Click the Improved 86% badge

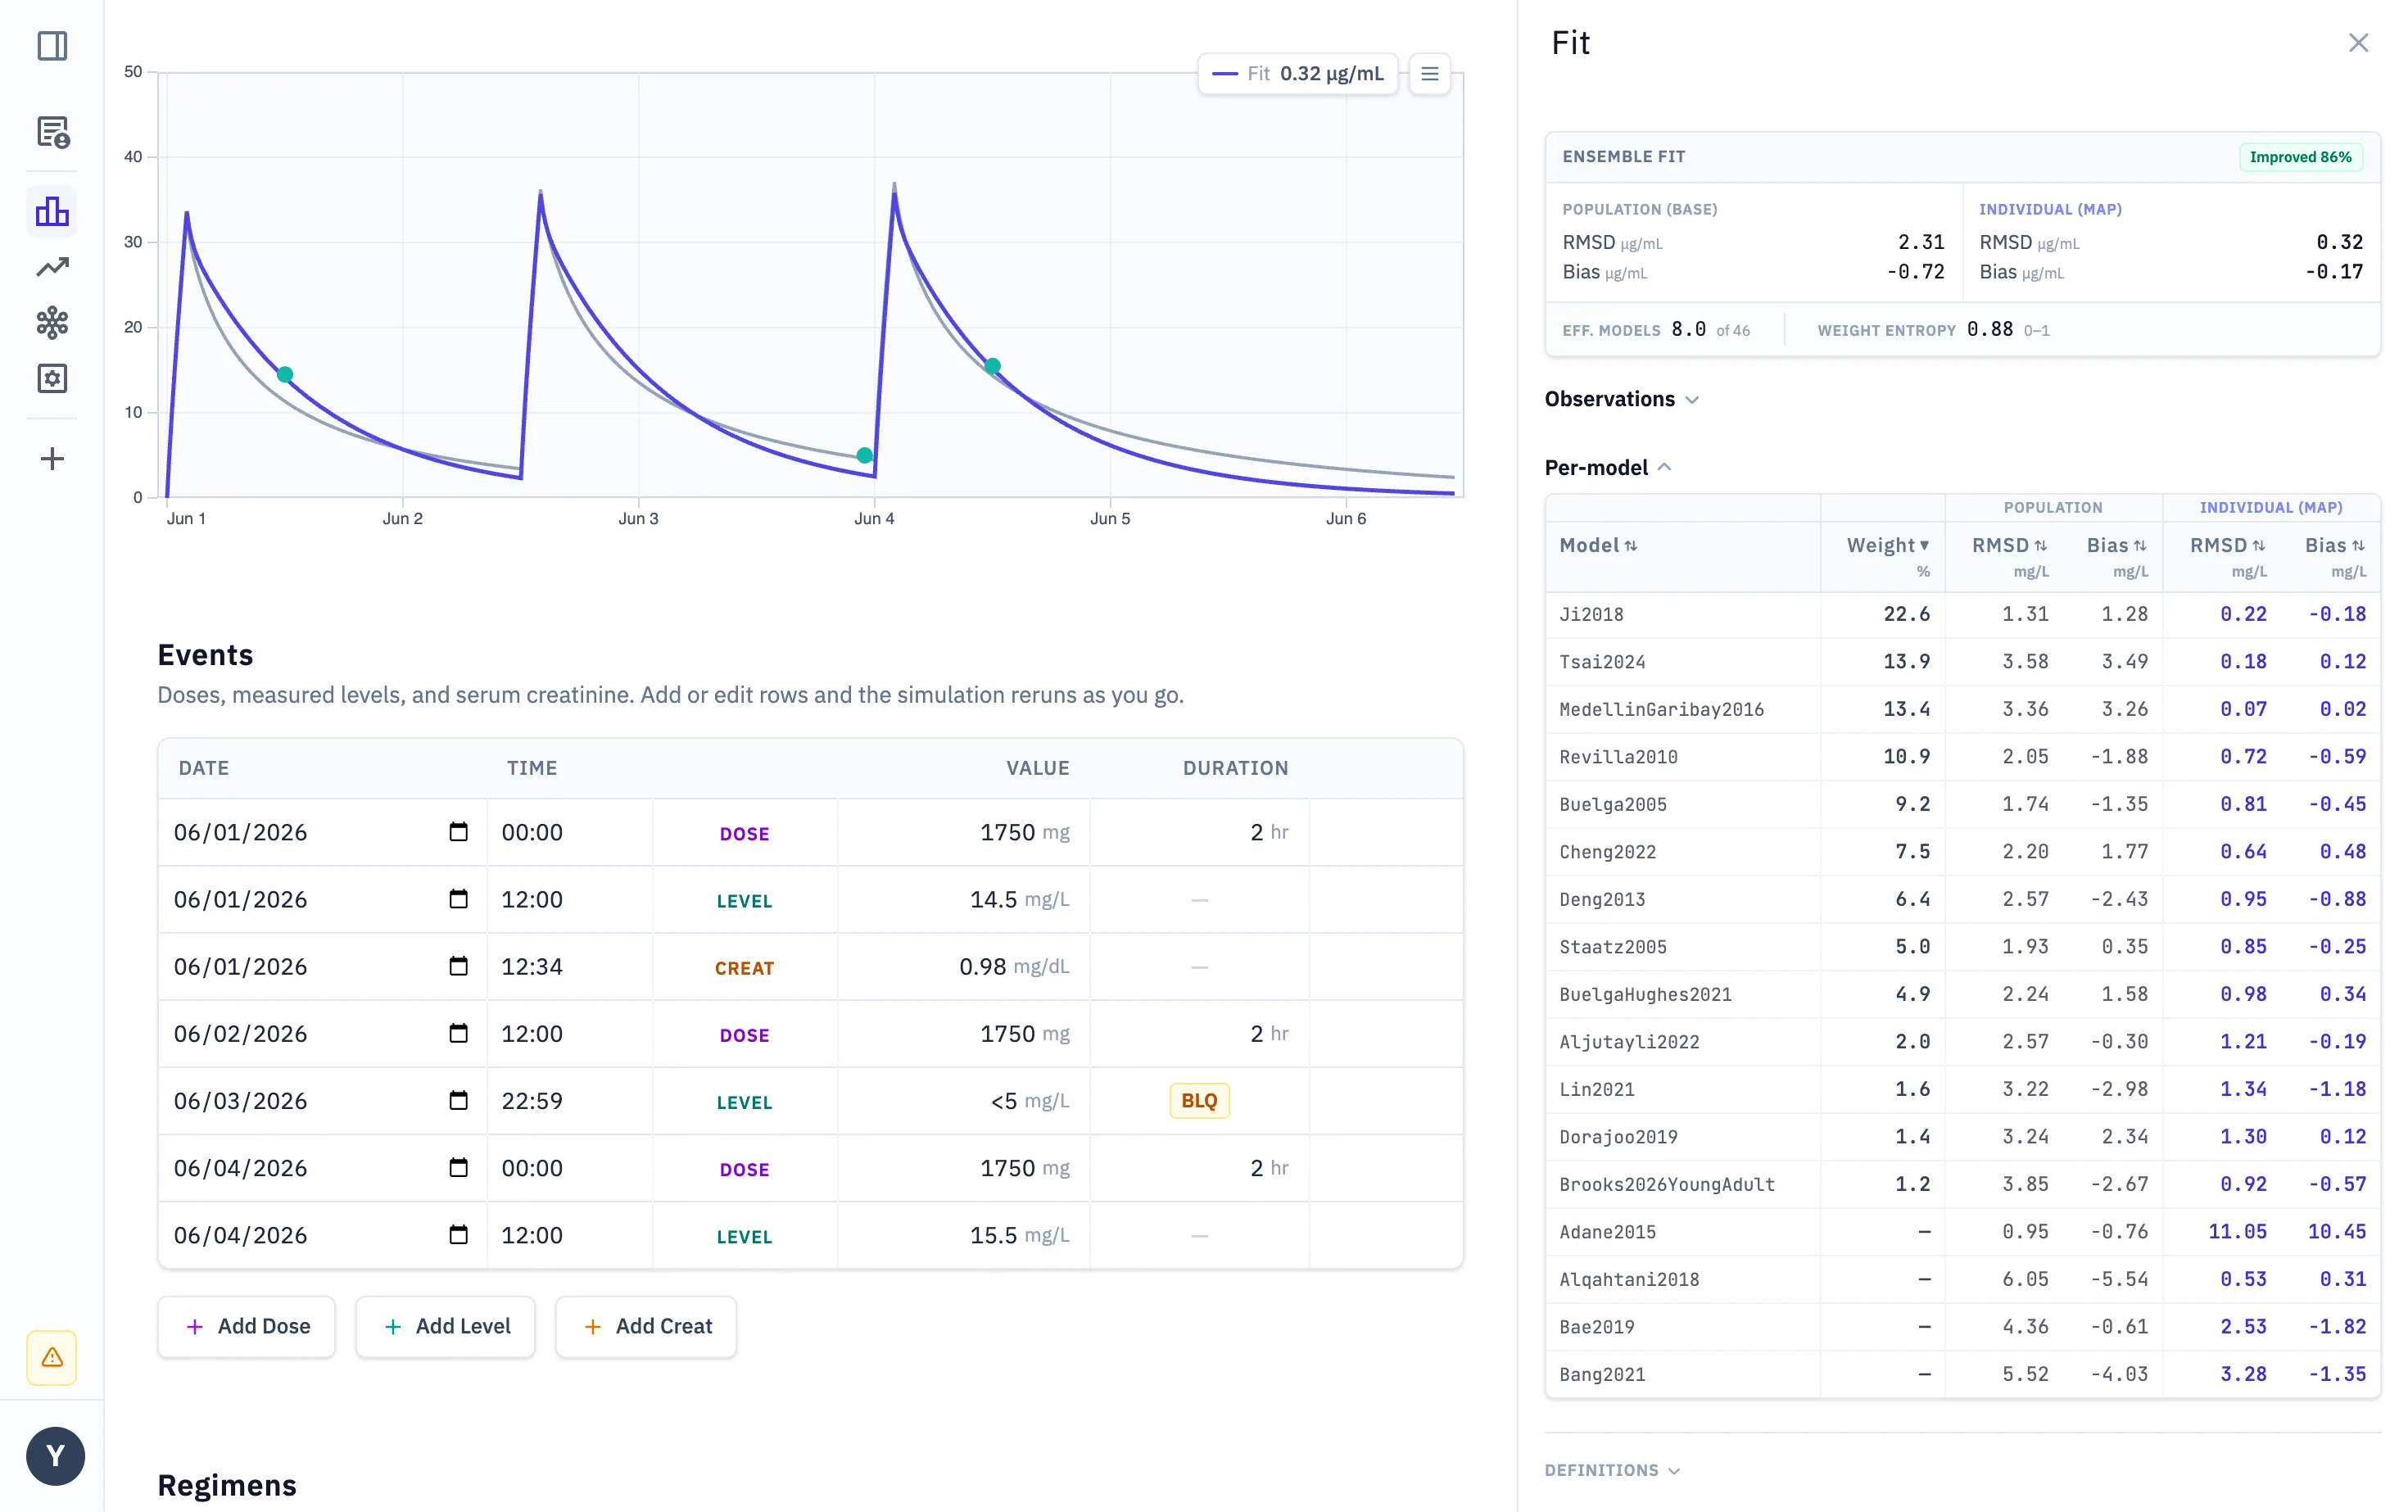tap(2300, 157)
